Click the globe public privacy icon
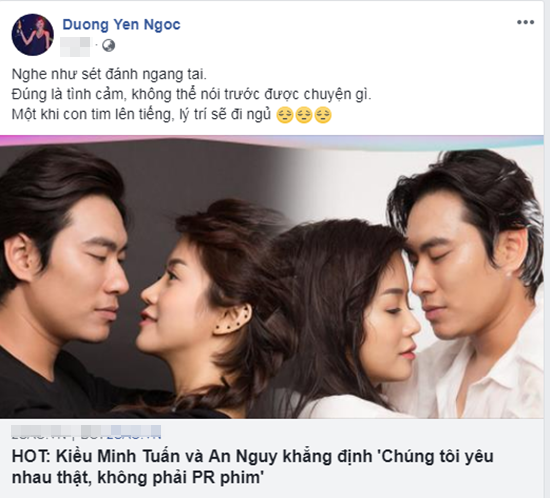The width and height of the screenshot is (550, 498). (x=108, y=46)
